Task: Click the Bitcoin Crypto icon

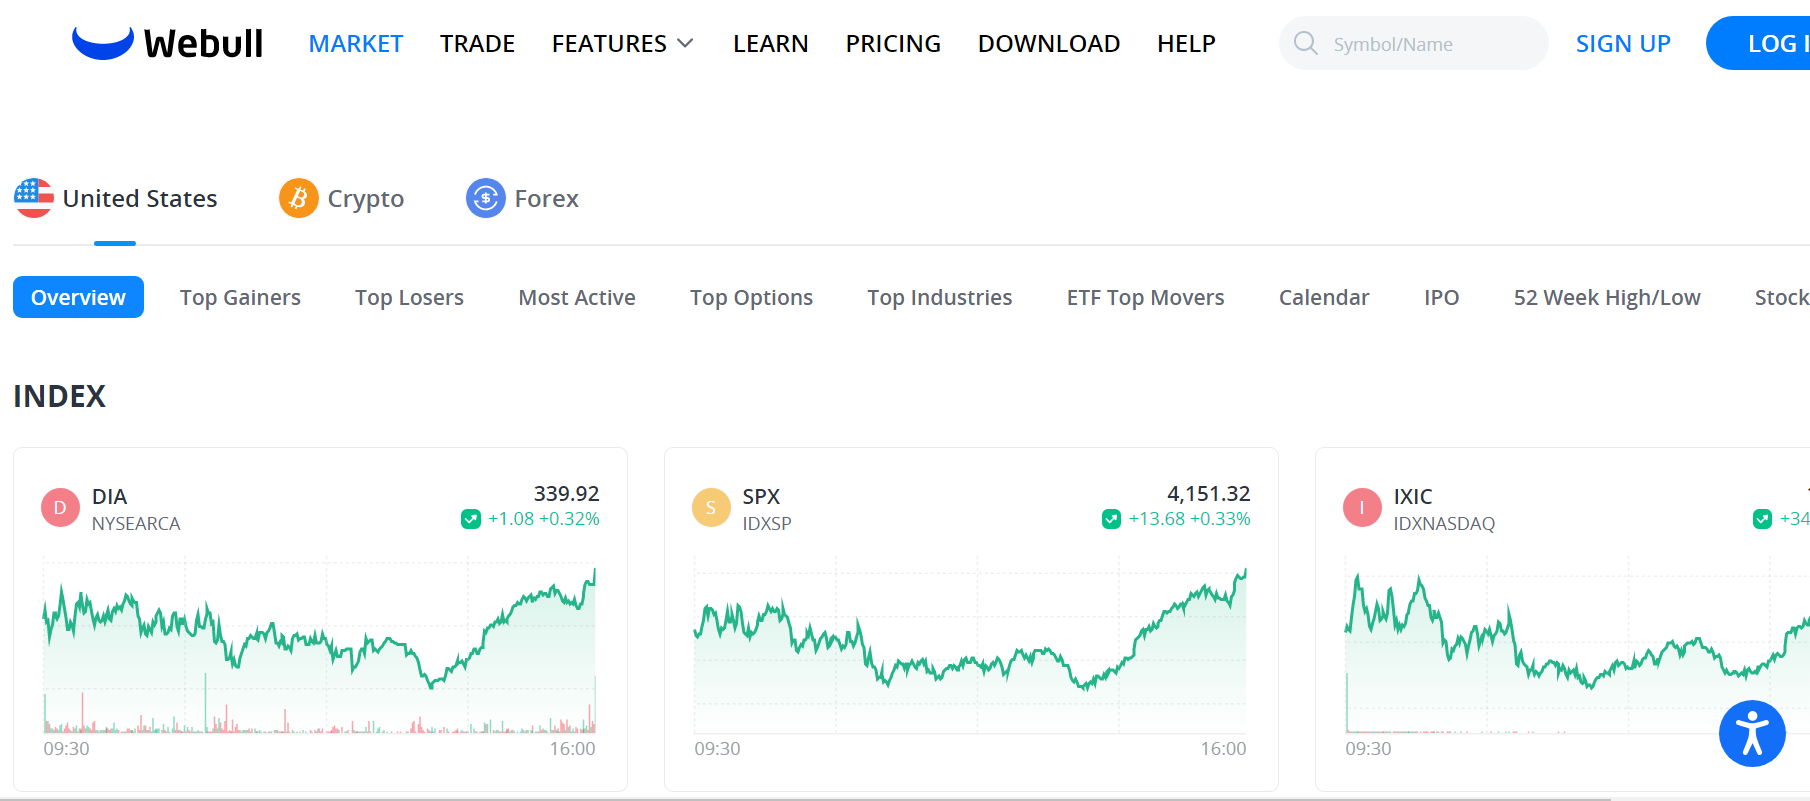Action: click(x=298, y=198)
